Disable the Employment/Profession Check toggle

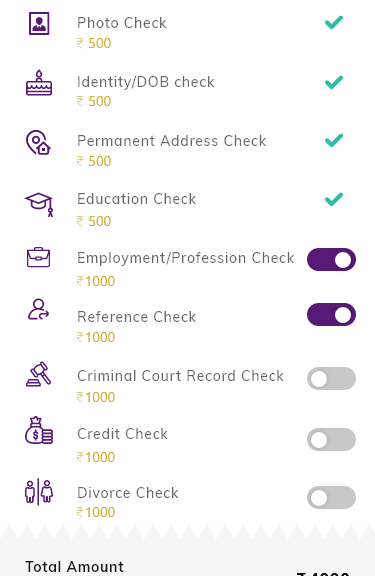click(331, 259)
